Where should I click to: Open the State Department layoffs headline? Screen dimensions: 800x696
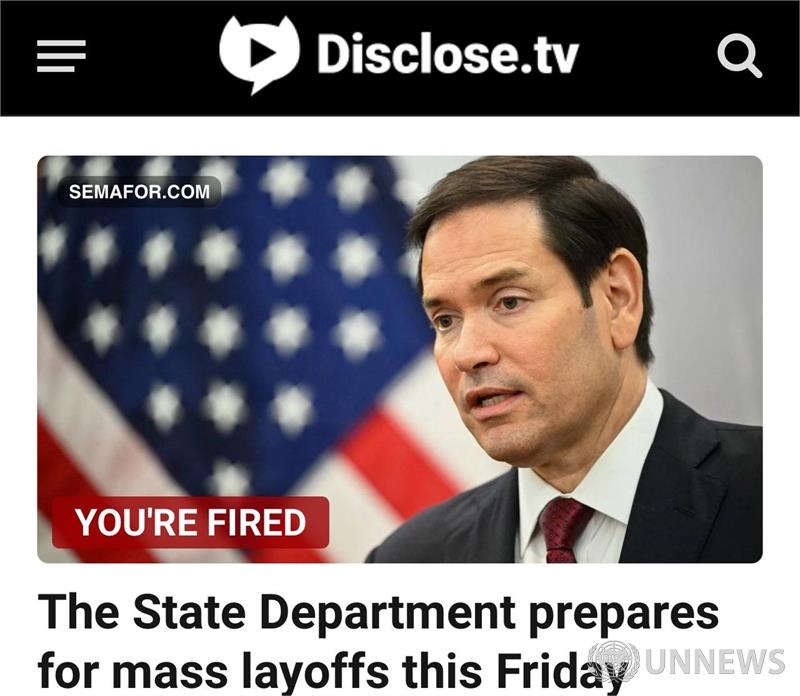point(378,641)
